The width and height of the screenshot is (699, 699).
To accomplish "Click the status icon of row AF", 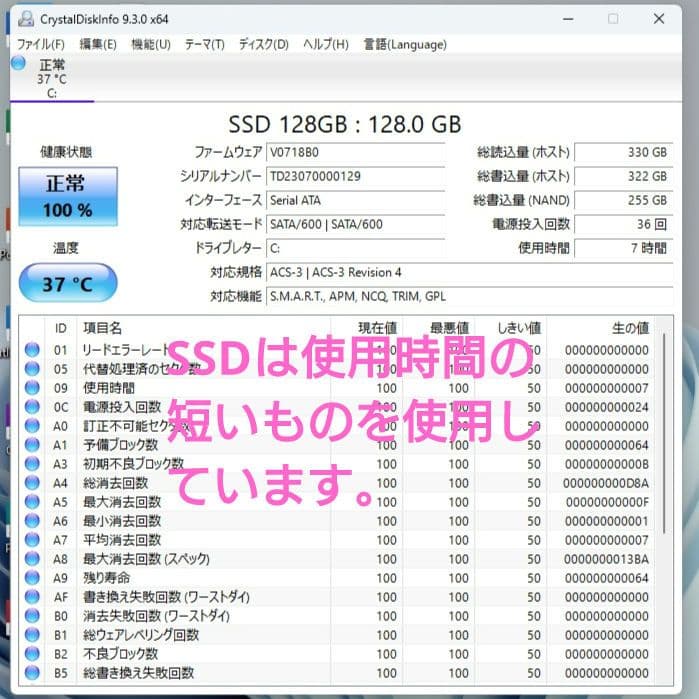I will (32, 597).
